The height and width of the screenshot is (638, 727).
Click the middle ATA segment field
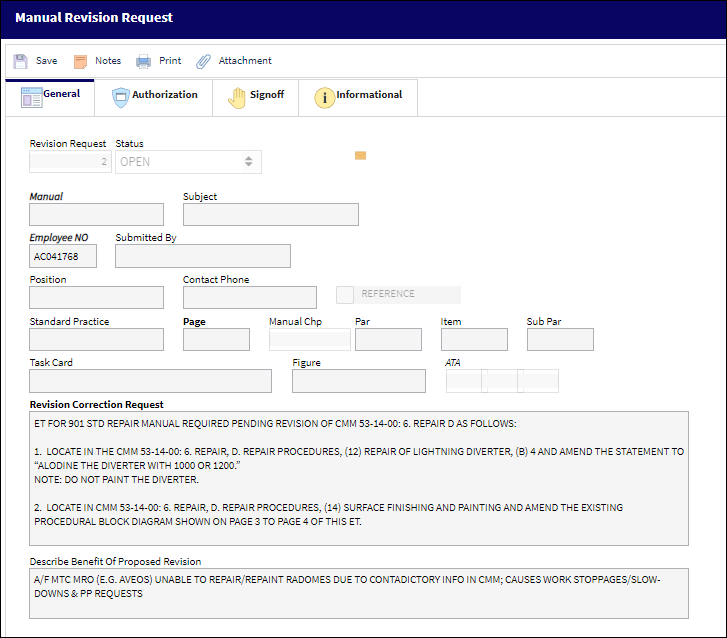pyautogui.click(x=503, y=381)
